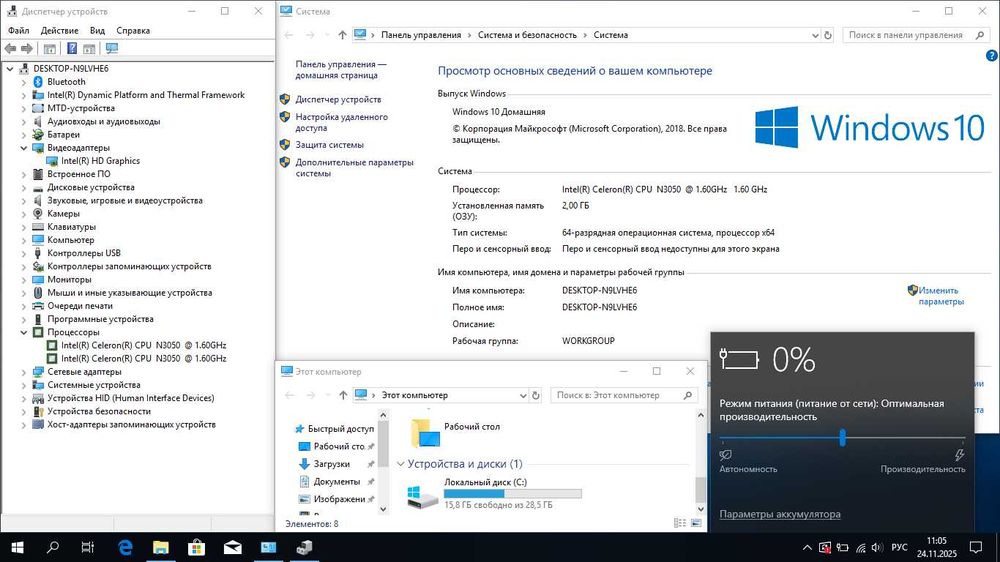Collapse the DESKTOP-N9LVHE6 root node
The width and height of the screenshot is (1000, 562).
(10, 68)
